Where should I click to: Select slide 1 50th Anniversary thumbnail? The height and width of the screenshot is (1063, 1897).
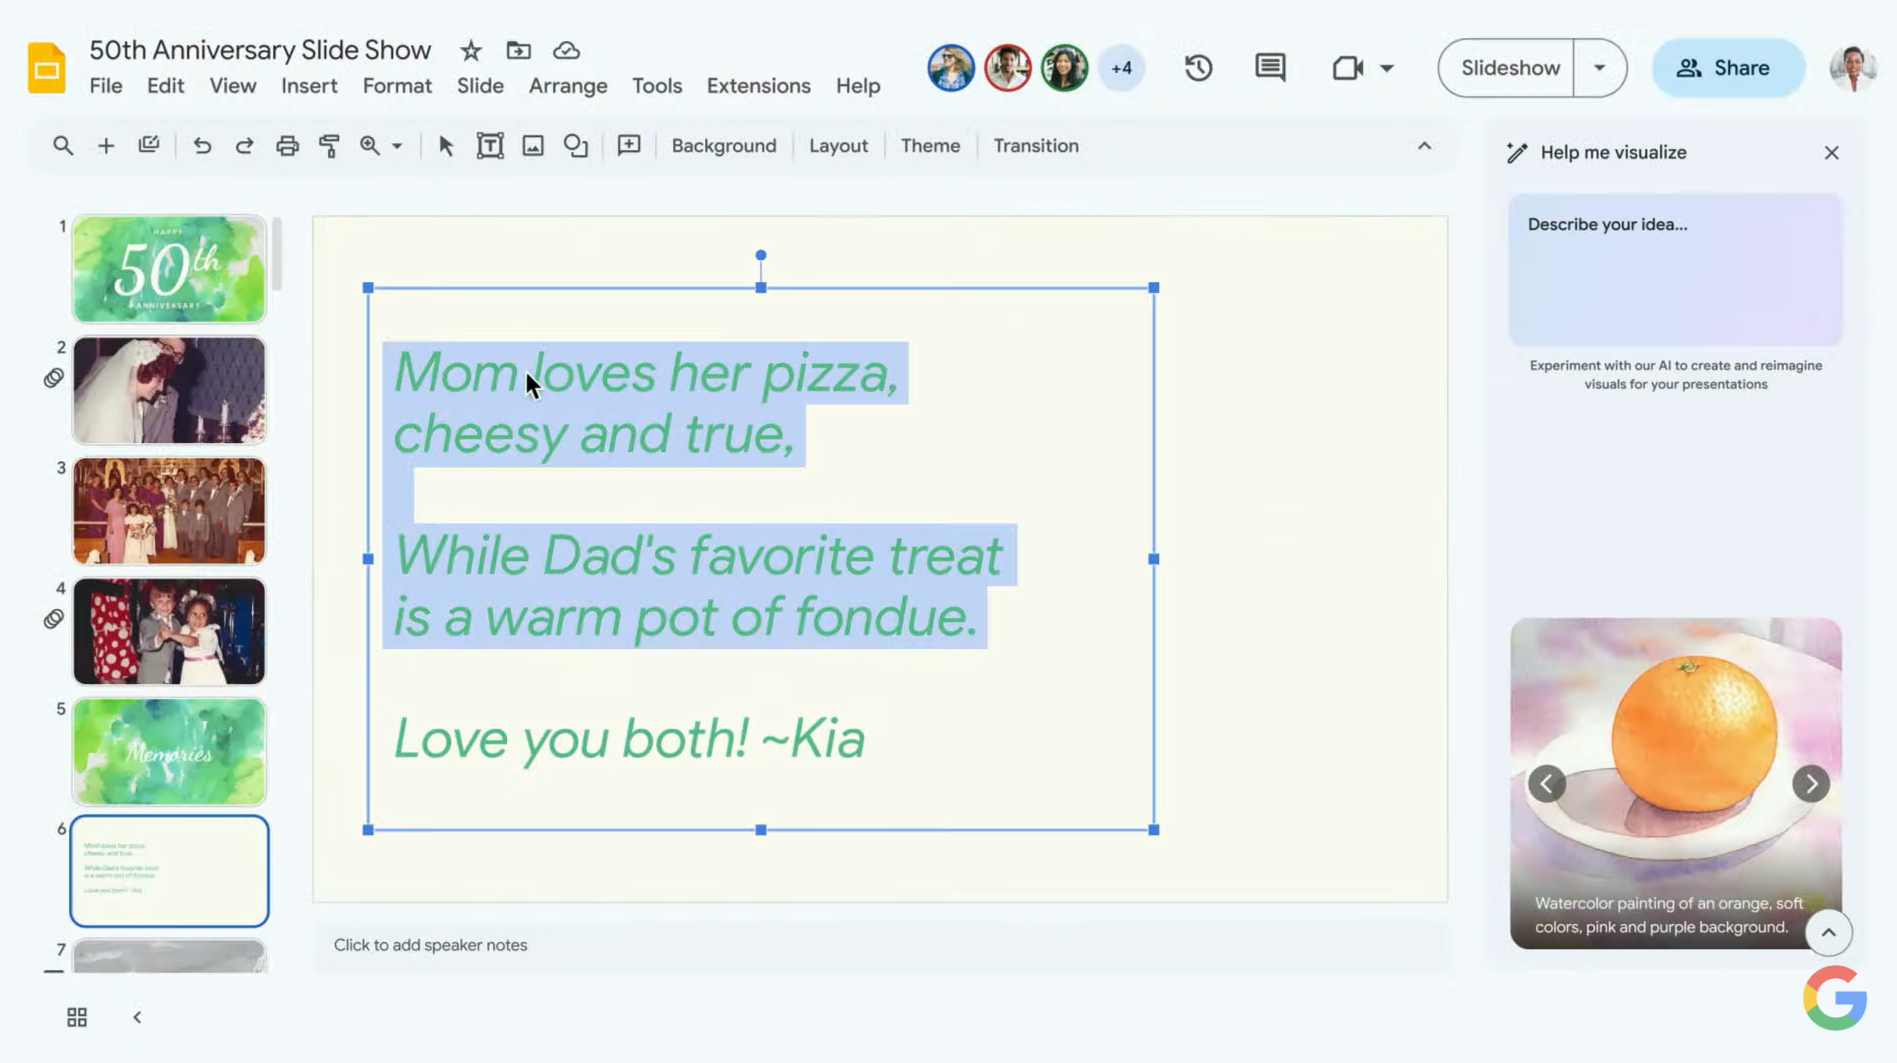[x=169, y=269]
